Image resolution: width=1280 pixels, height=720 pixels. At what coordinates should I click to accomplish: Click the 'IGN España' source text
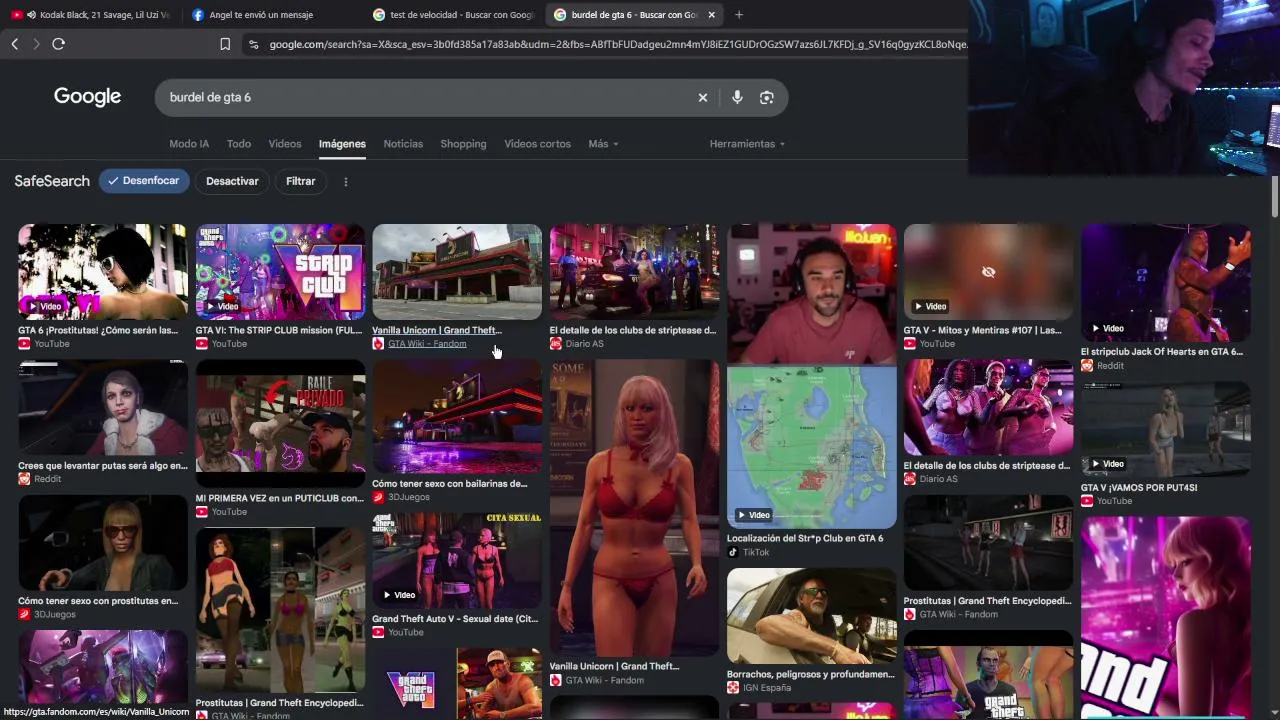pyautogui.click(x=767, y=688)
